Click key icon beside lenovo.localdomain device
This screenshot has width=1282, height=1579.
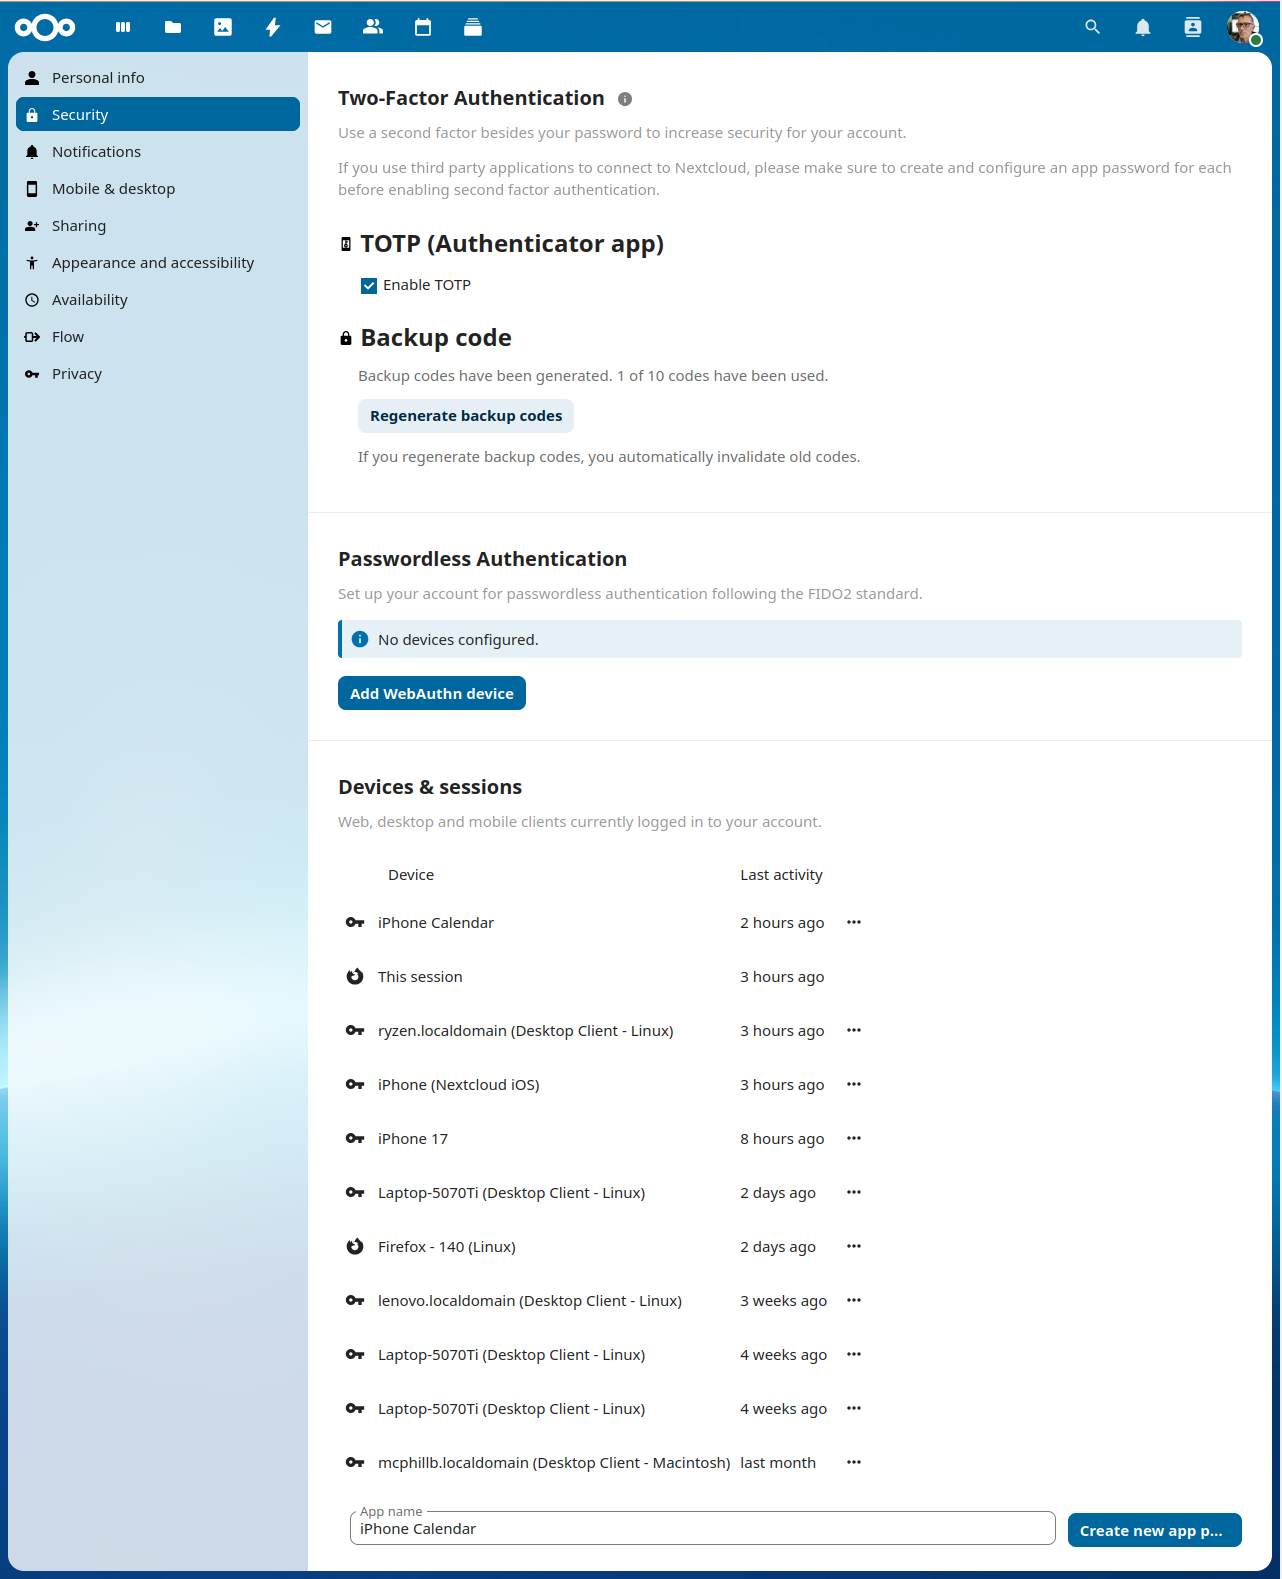pos(355,1300)
